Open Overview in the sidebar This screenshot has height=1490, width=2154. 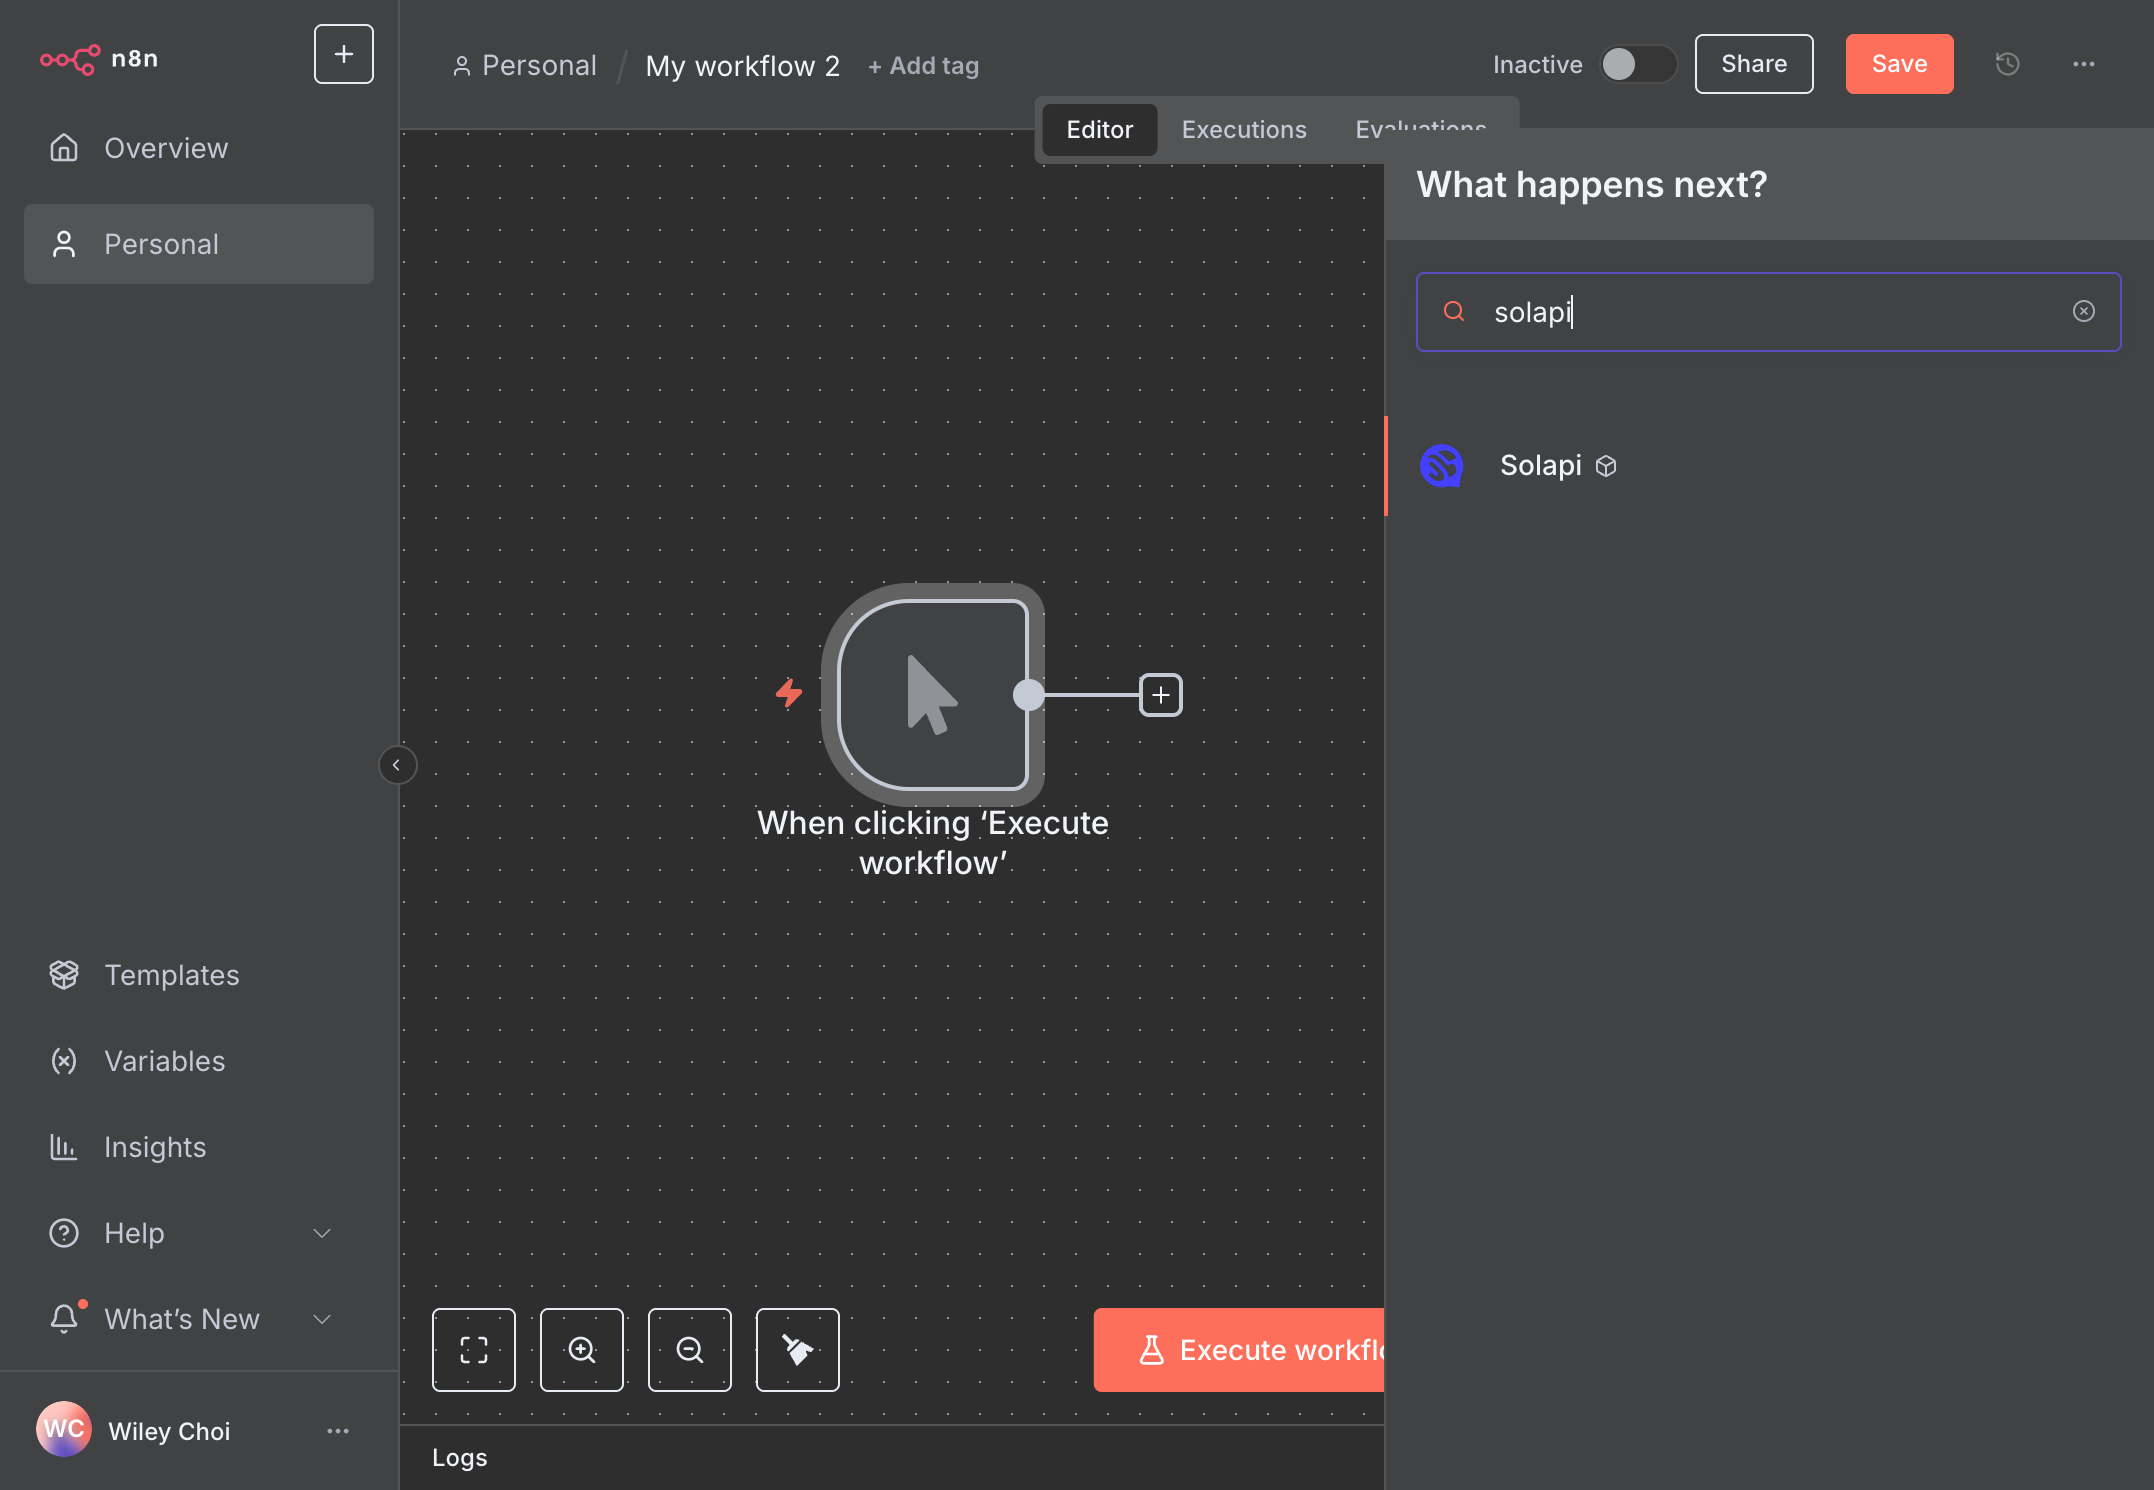pyautogui.click(x=199, y=148)
